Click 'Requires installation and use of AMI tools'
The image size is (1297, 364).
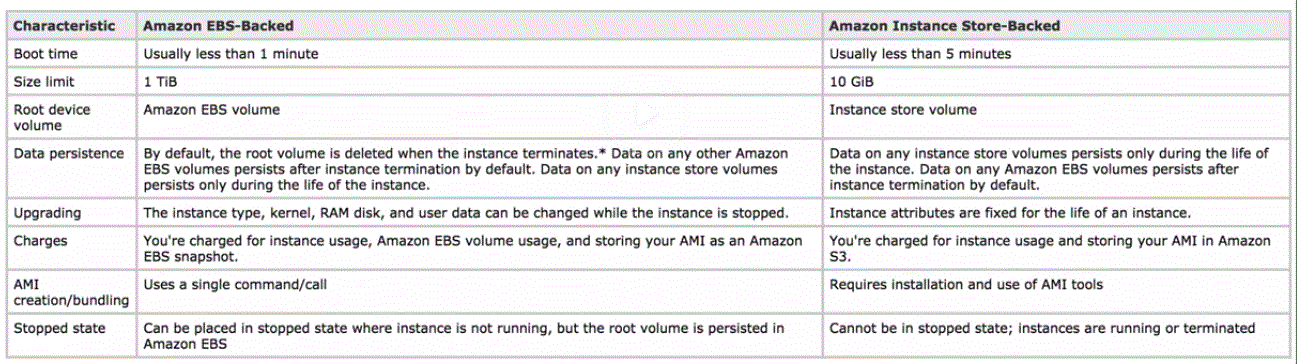click(966, 285)
